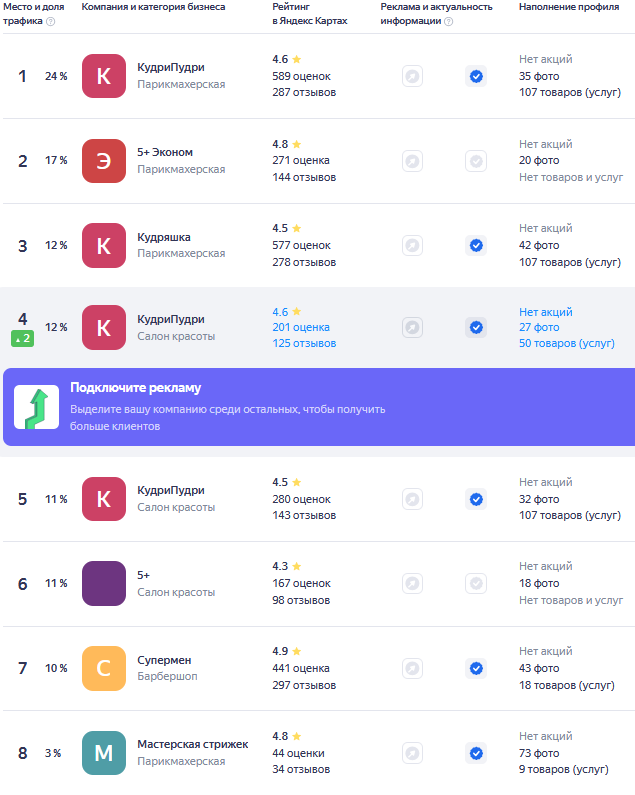This screenshot has width=635, height=795.
Task: Click the grey verification checkmark for 5+ salon
Action: click(476, 584)
